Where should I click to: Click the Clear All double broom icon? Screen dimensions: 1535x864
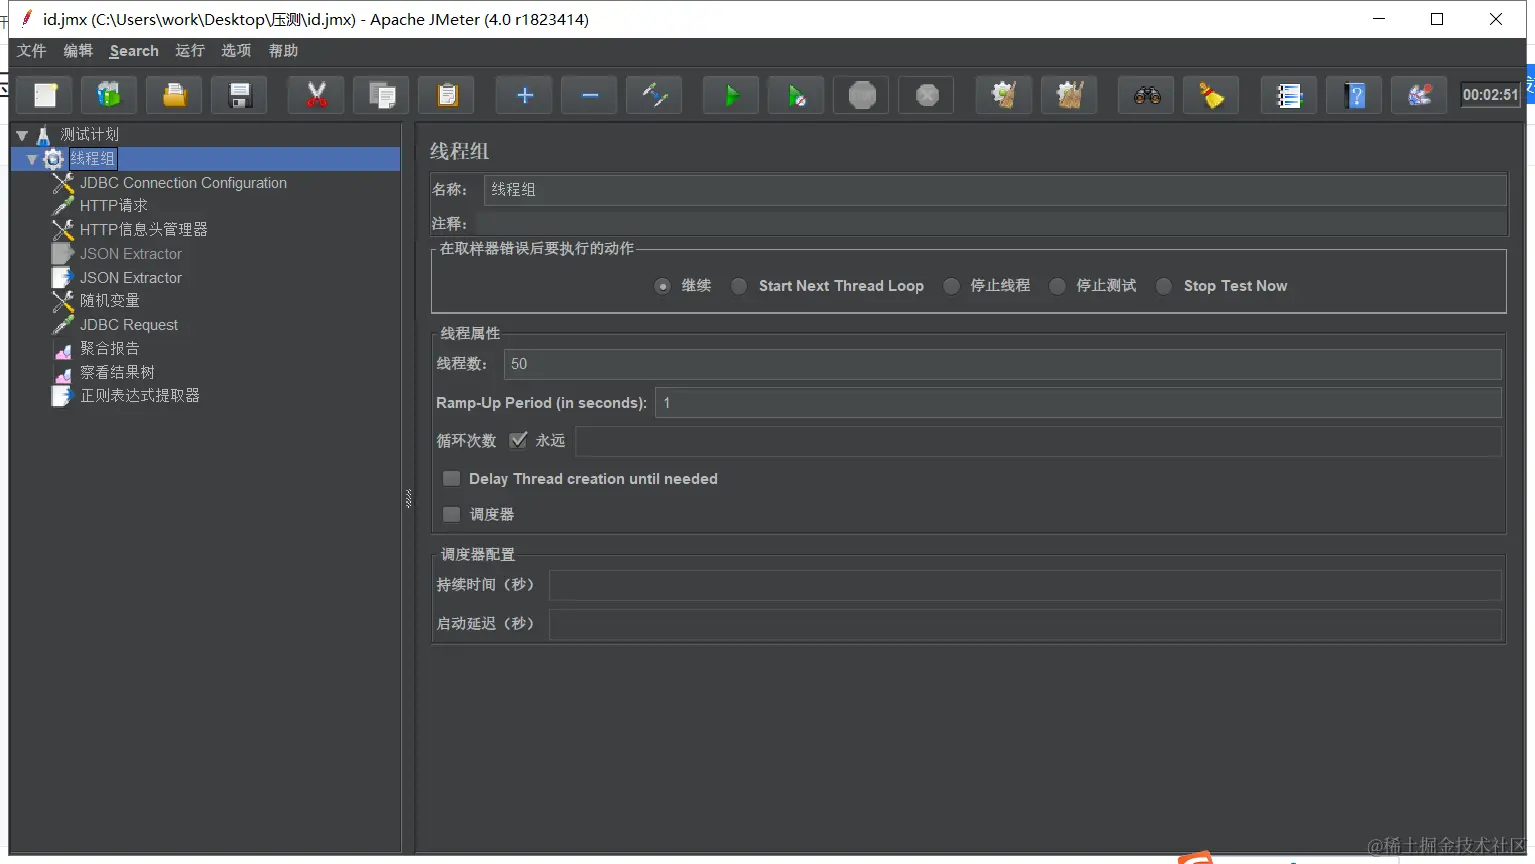(x=1069, y=95)
